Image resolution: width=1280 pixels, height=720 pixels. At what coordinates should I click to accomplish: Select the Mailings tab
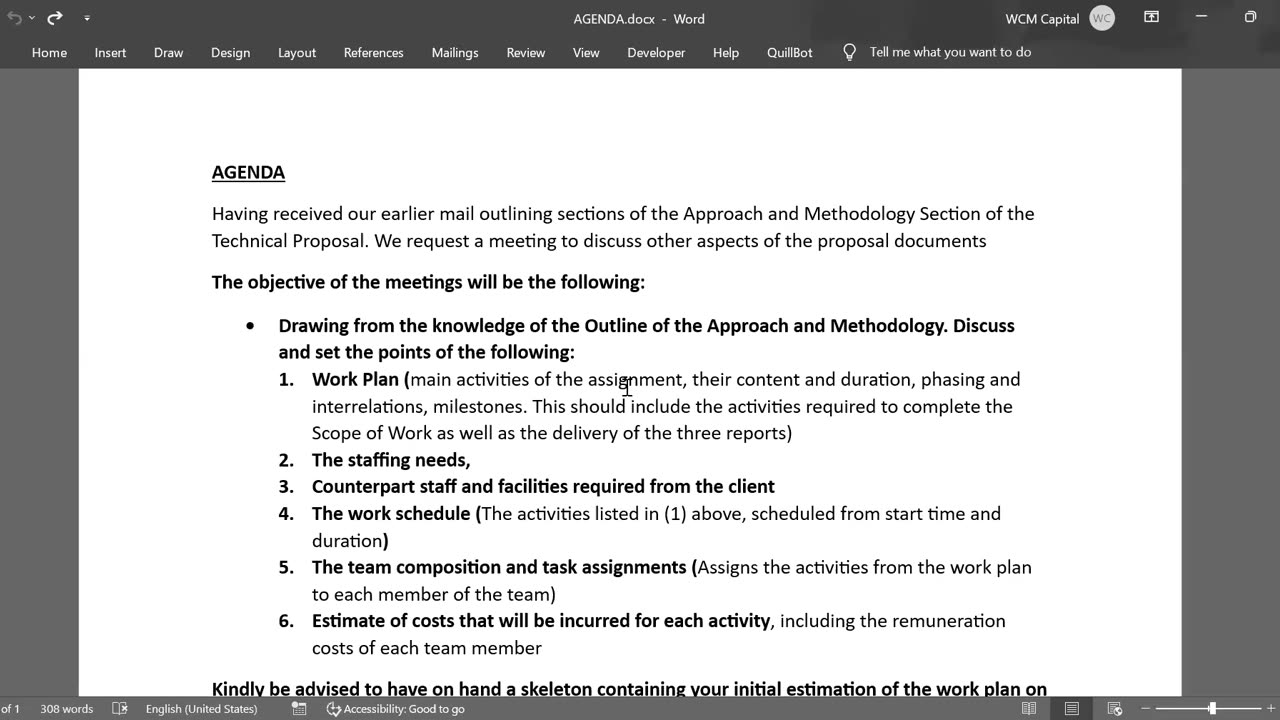(455, 52)
